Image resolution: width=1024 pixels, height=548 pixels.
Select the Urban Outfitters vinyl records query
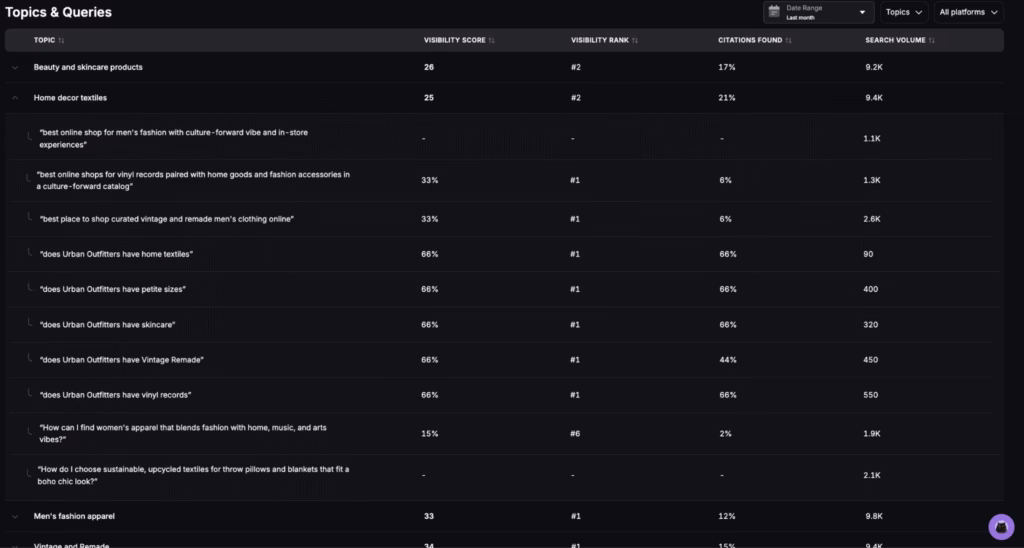(x=115, y=395)
